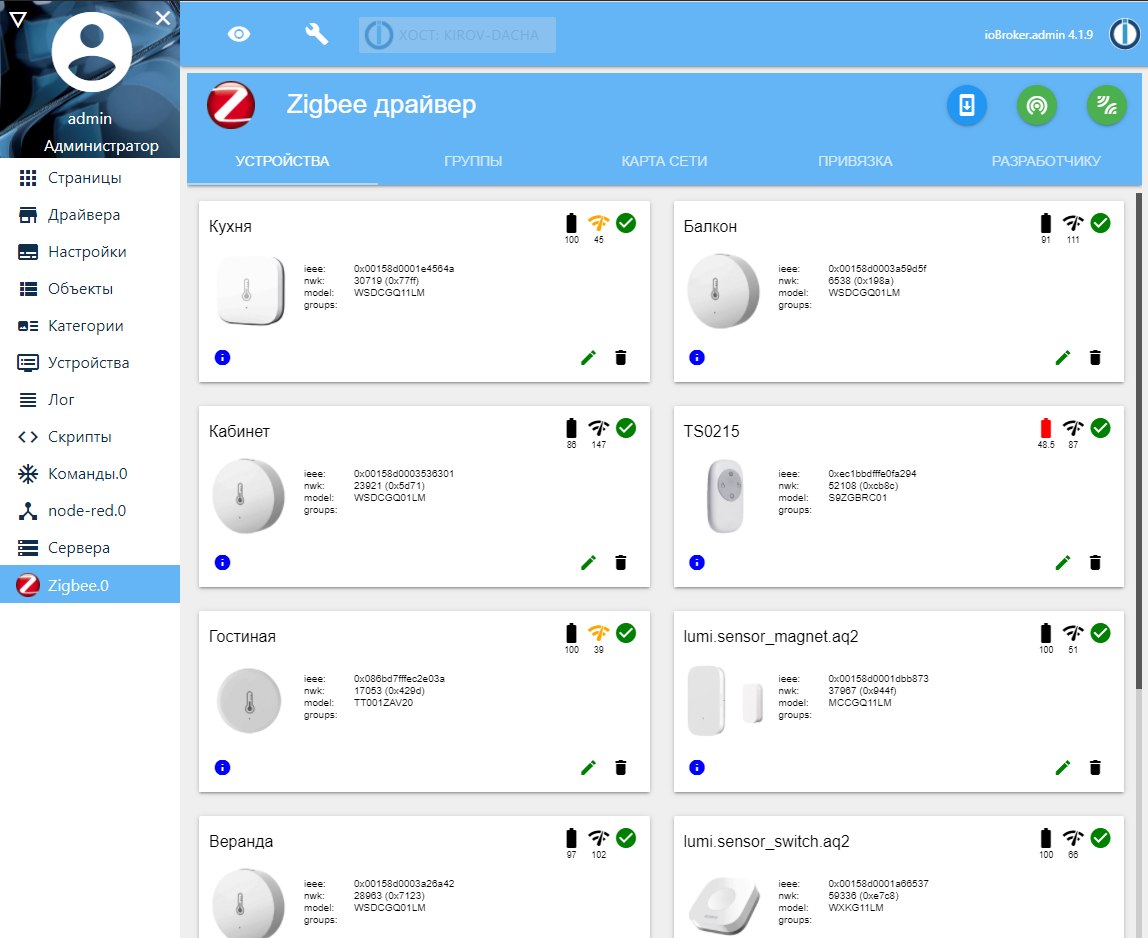Click the green pairing round button
This screenshot has width=1148, height=938.
tap(1037, 105)
